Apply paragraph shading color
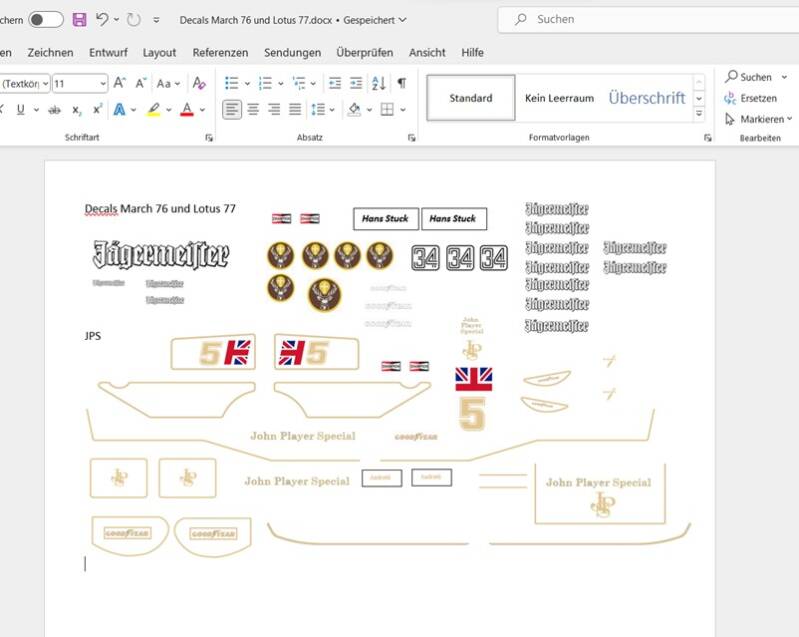This screenshot has height=637, width=799. click(x=354, y=110)
